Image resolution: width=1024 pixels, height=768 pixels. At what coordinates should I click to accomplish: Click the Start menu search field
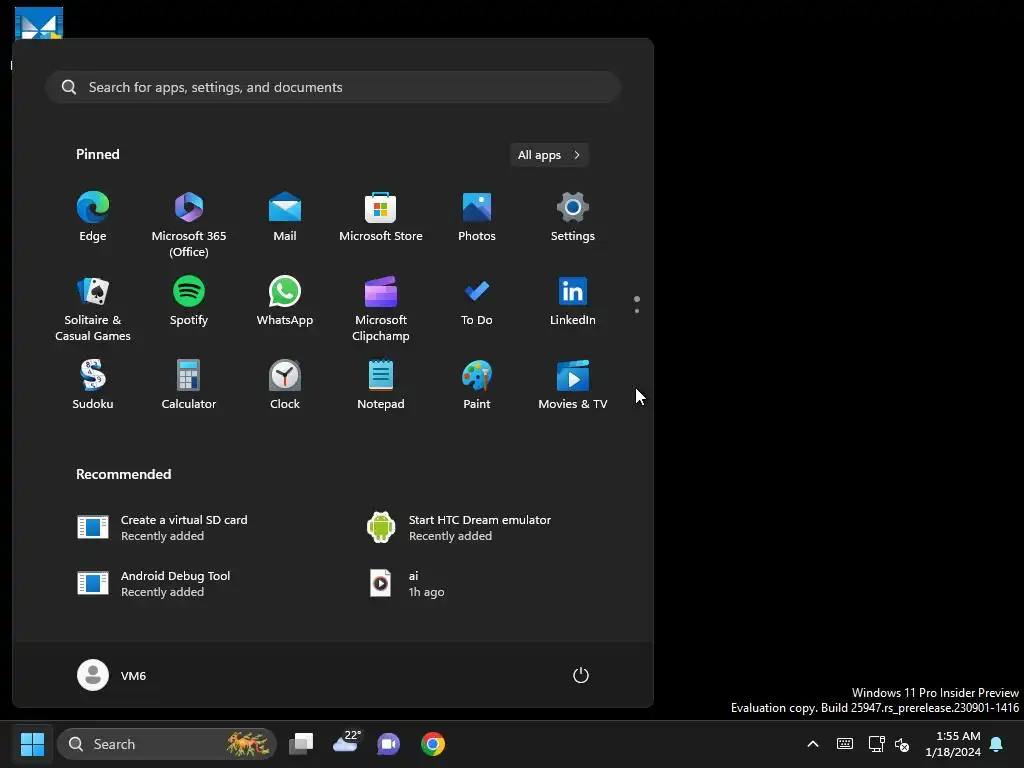[x=333, y=87]
